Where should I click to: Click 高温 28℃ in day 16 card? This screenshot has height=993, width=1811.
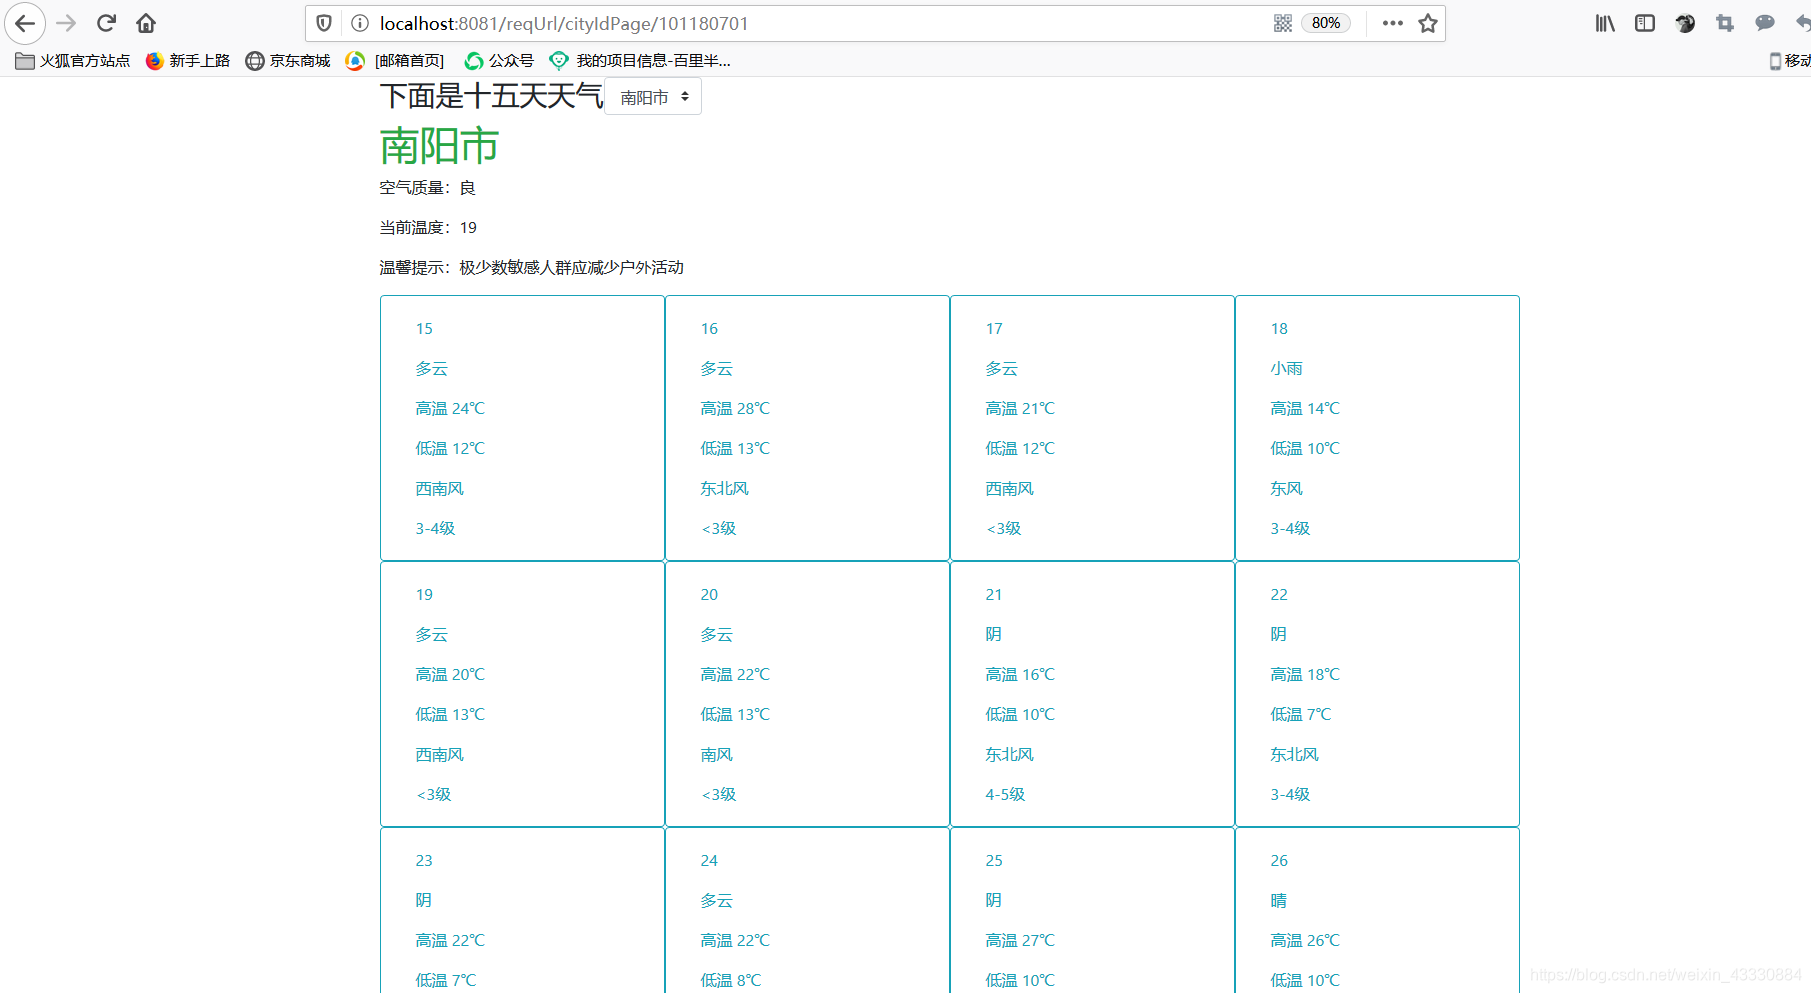pos(735,408)
